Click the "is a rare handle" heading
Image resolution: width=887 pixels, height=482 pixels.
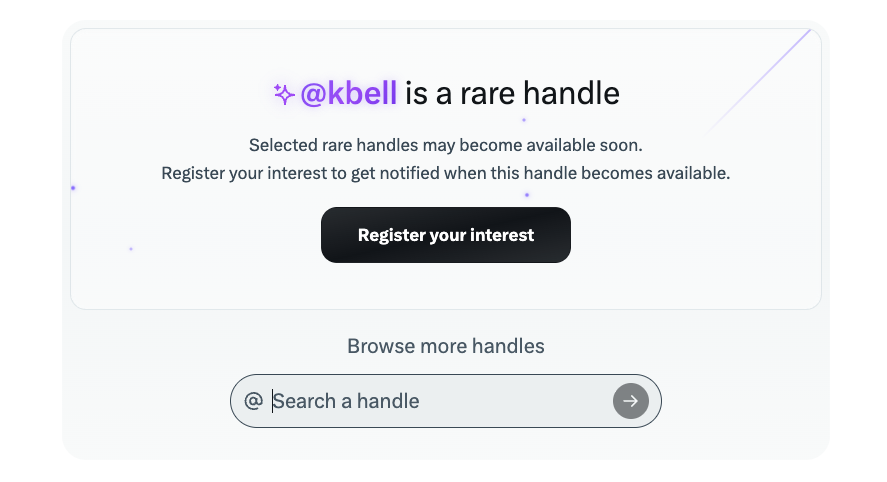pos(512,94)
